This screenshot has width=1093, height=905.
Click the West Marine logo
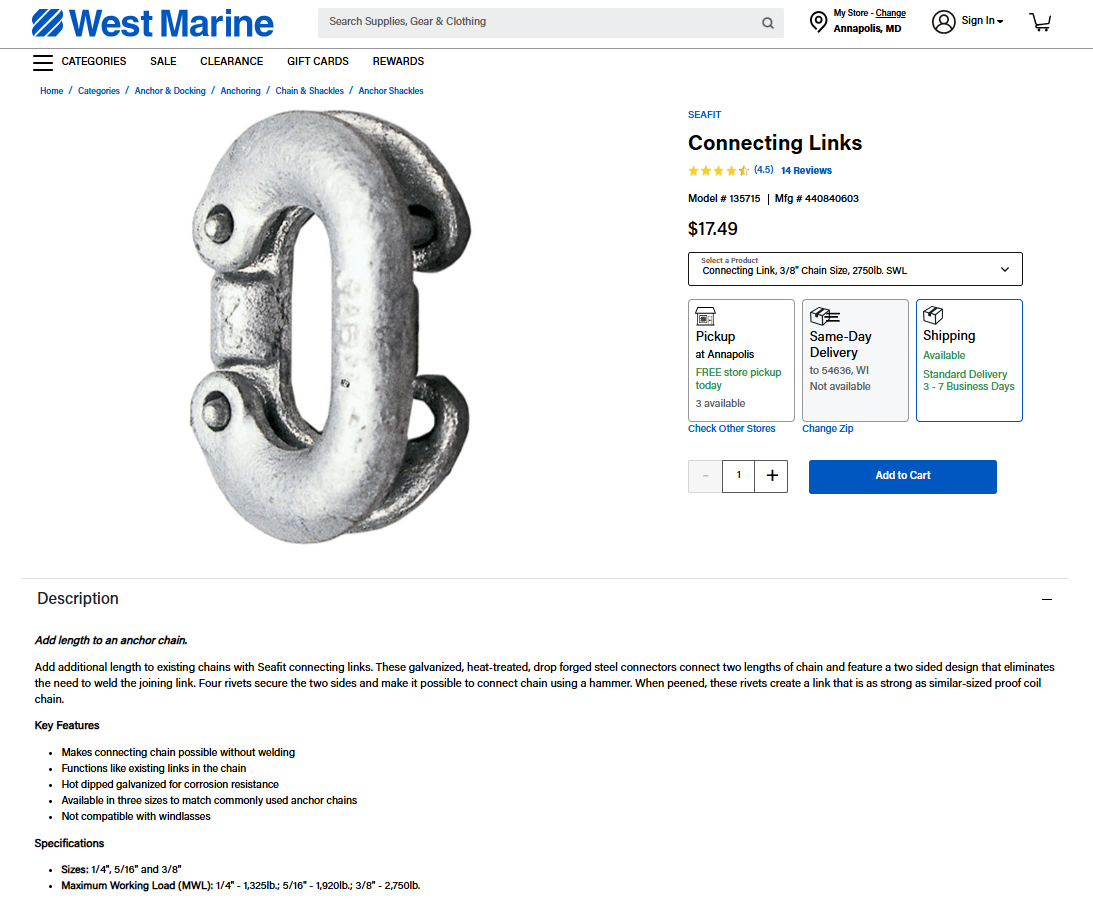click(152, 23)
